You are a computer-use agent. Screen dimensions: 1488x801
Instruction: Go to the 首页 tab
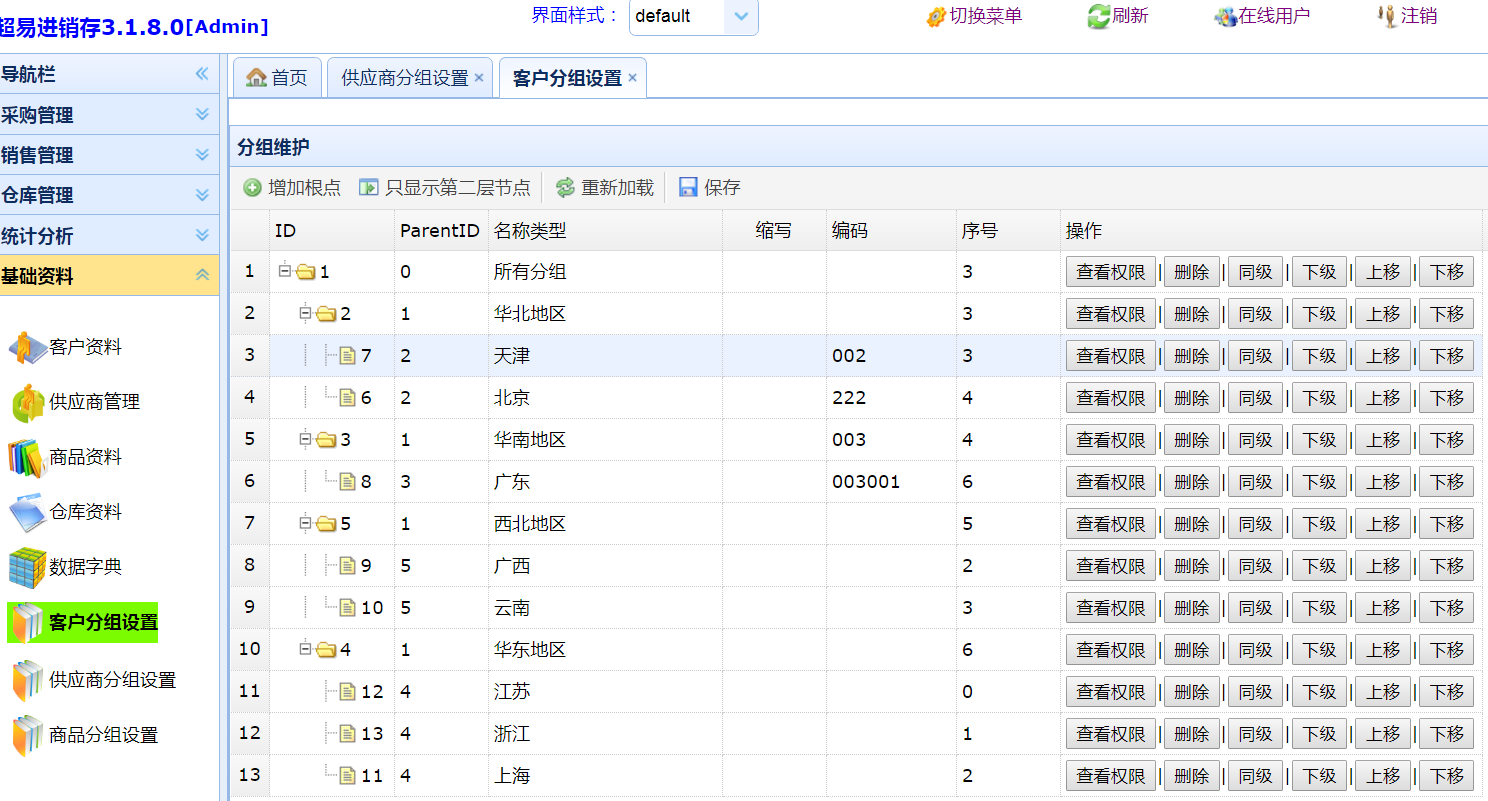[278, 78]
